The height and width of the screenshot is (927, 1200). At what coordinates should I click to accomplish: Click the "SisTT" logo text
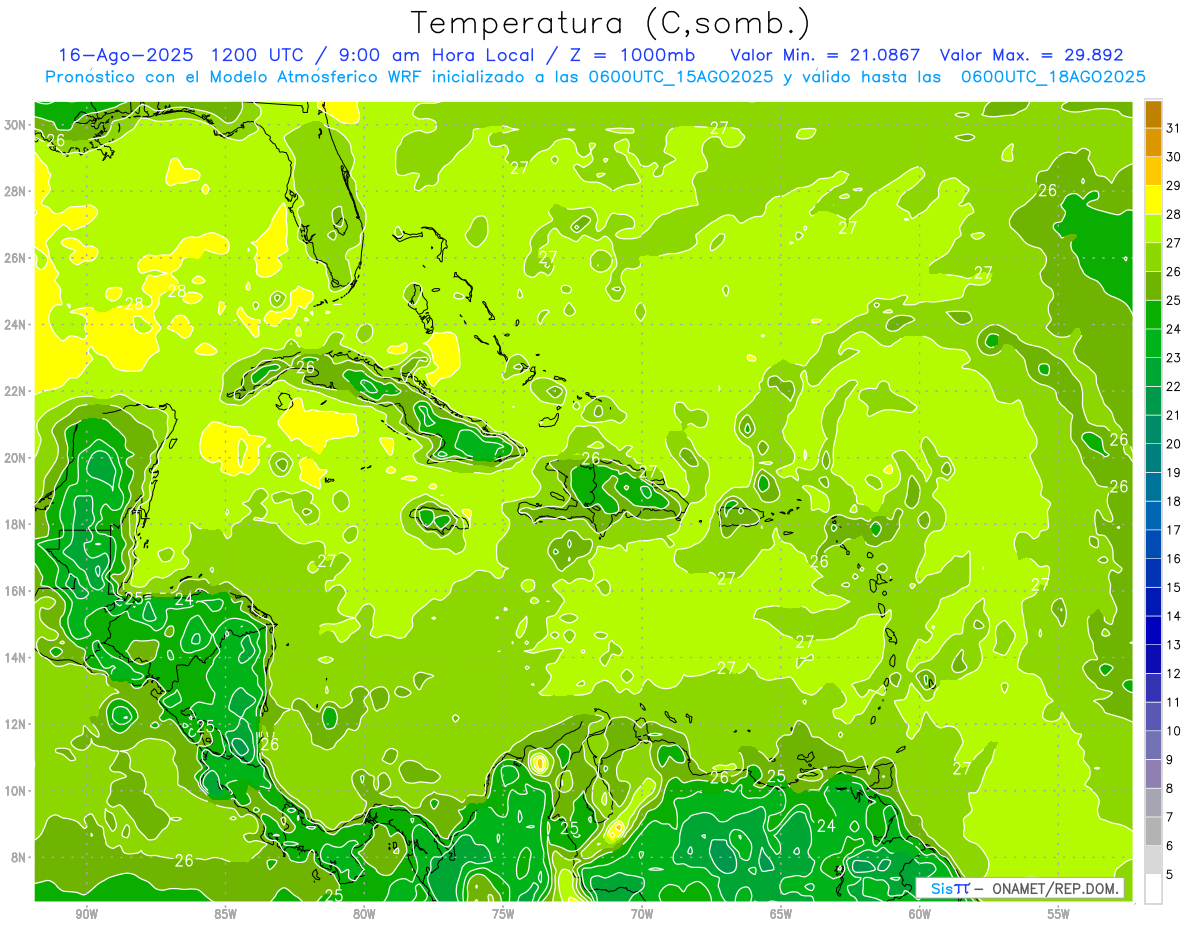coord(950,888)
